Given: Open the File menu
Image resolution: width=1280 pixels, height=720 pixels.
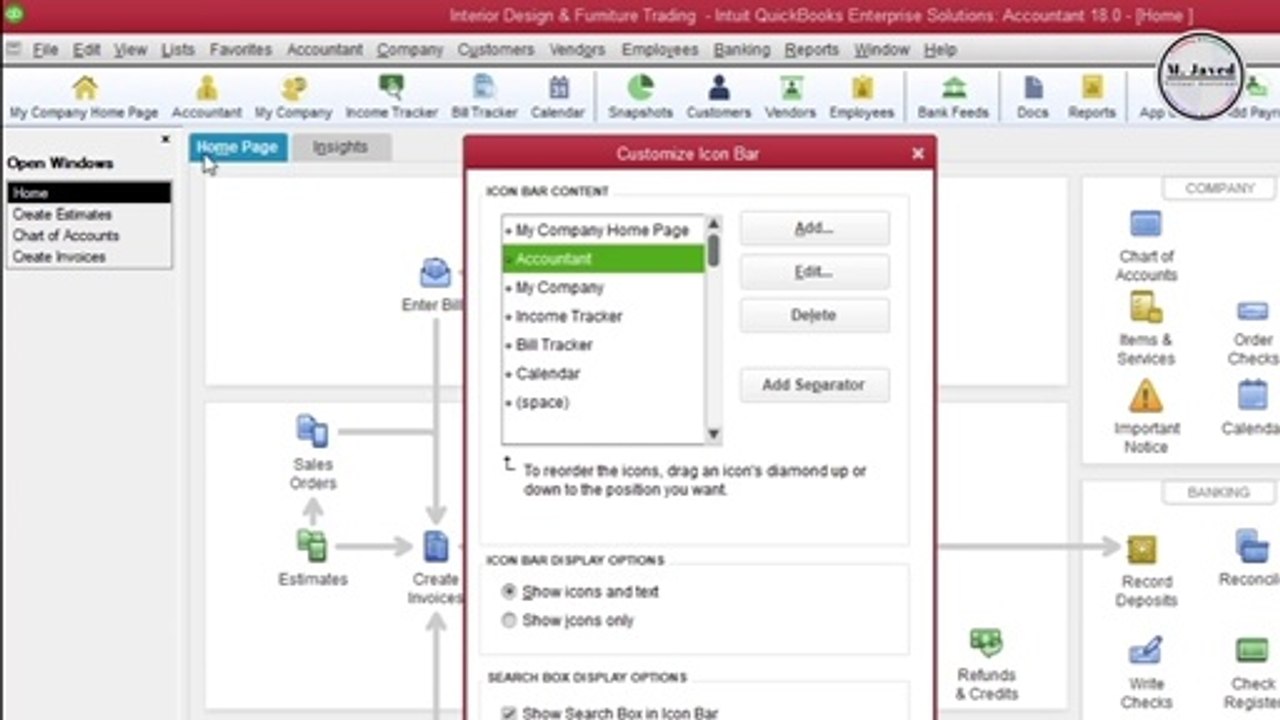Looking at the screenshot, I should pyautogui.click(x=45, y=49).
